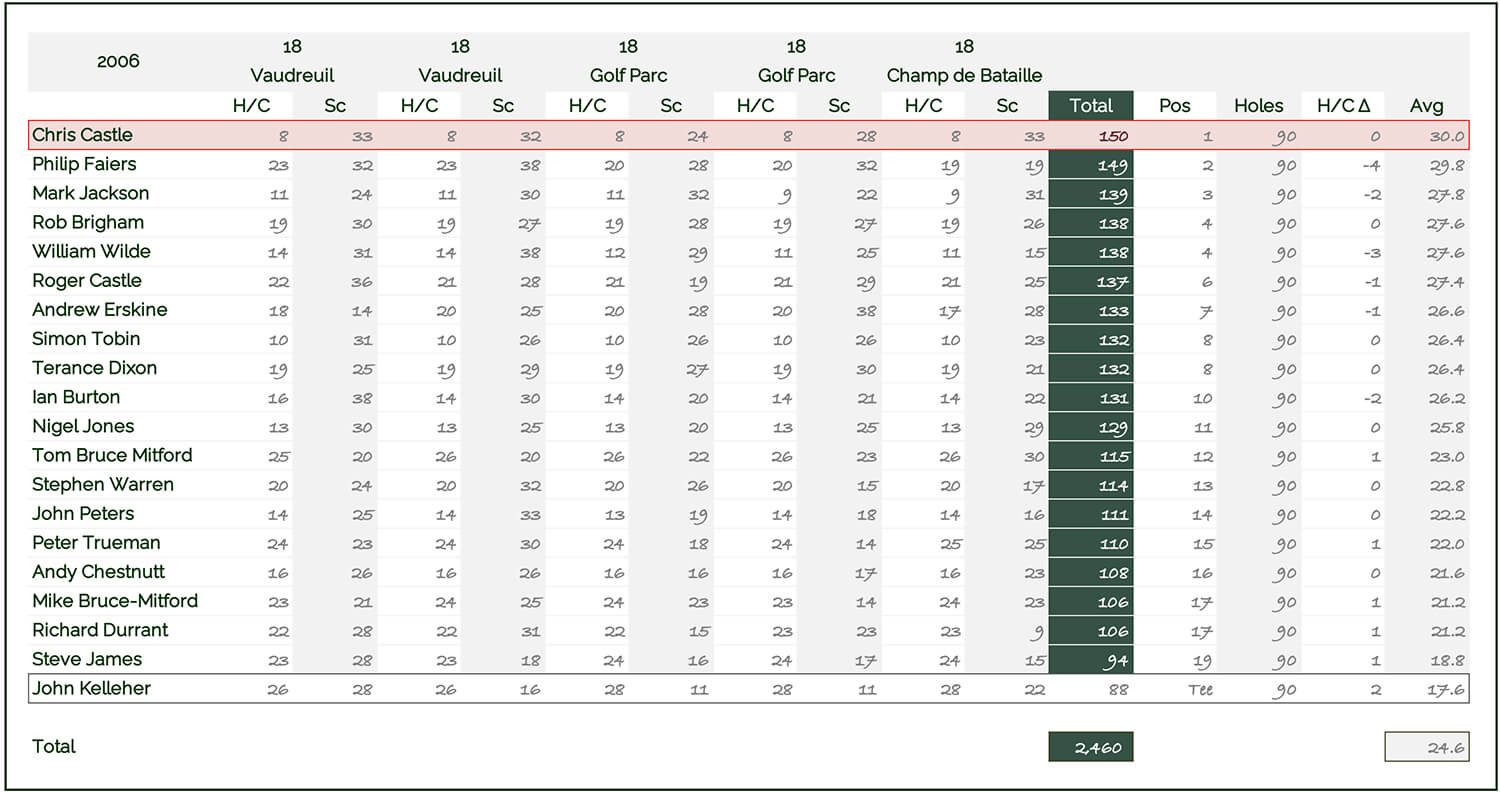
Task: Select the 'Simon Tobin' name cell
Action: point(86,338)
